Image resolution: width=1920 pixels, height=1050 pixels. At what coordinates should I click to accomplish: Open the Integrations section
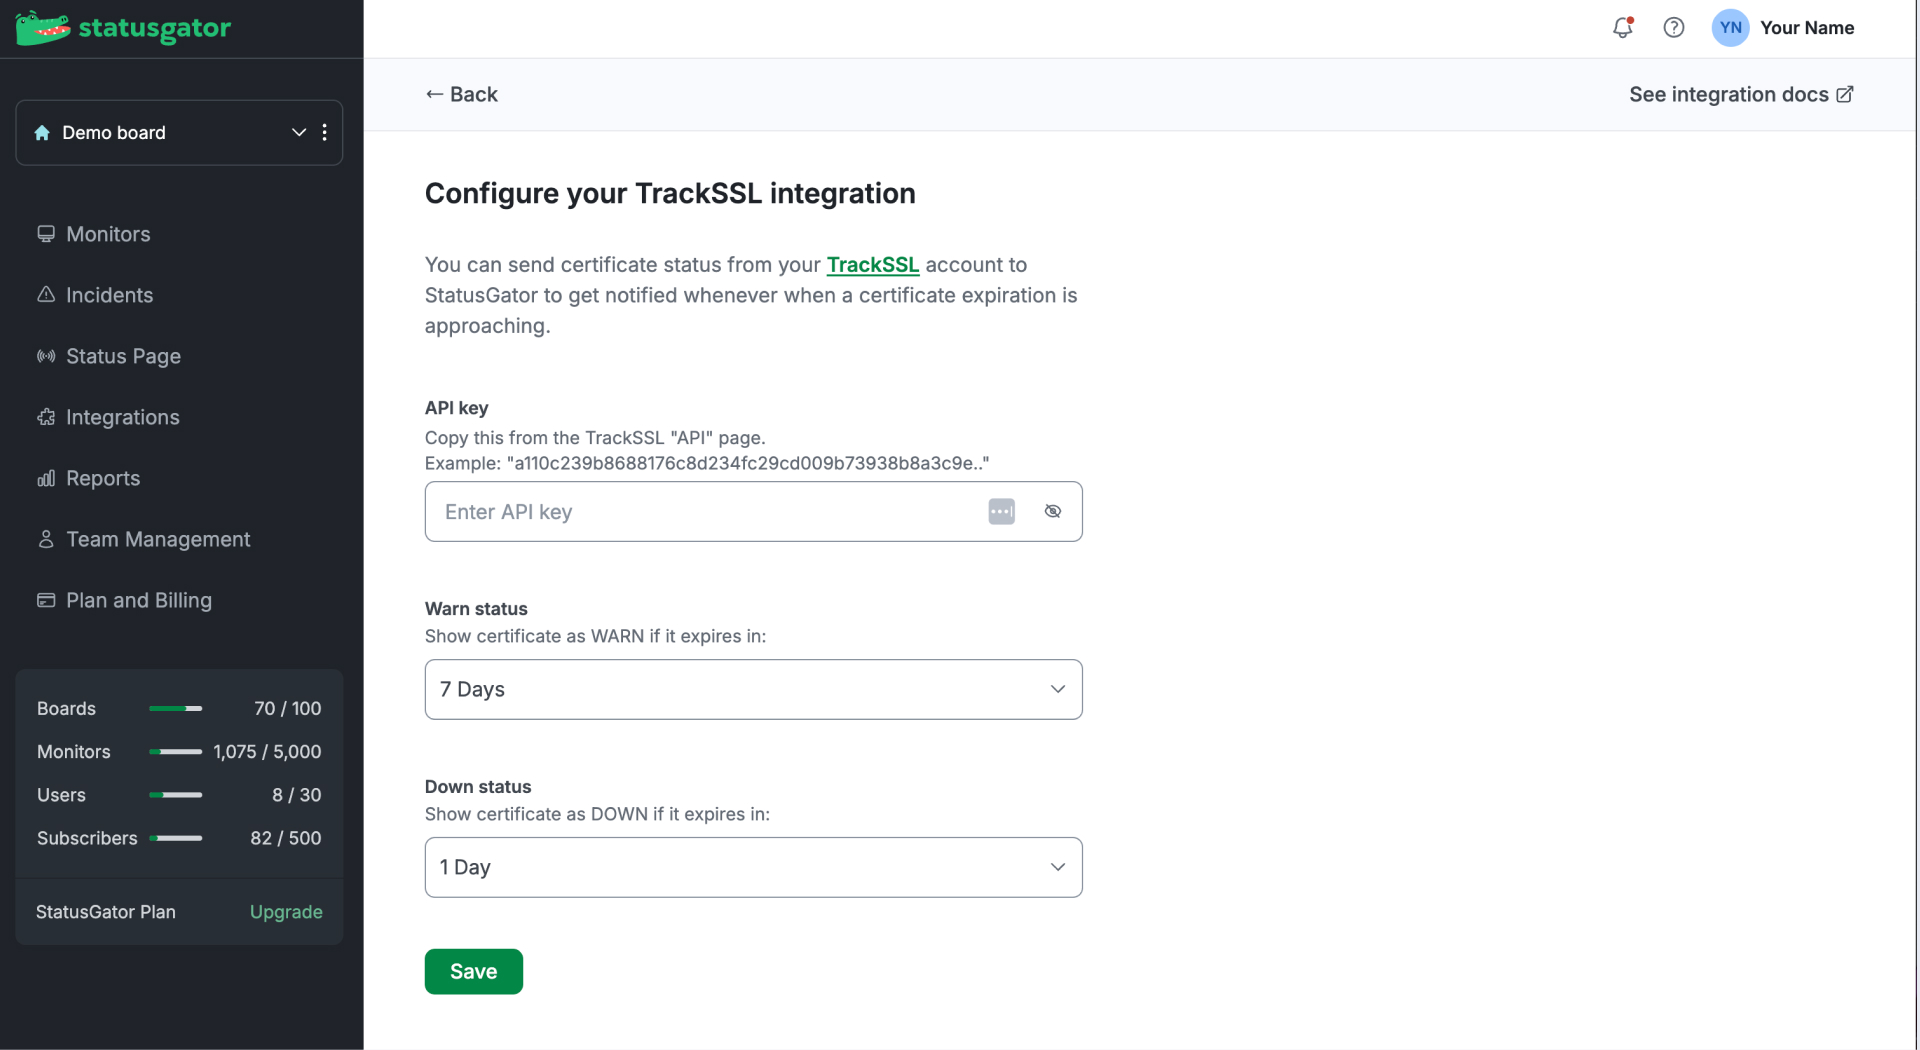pos(123,417)
